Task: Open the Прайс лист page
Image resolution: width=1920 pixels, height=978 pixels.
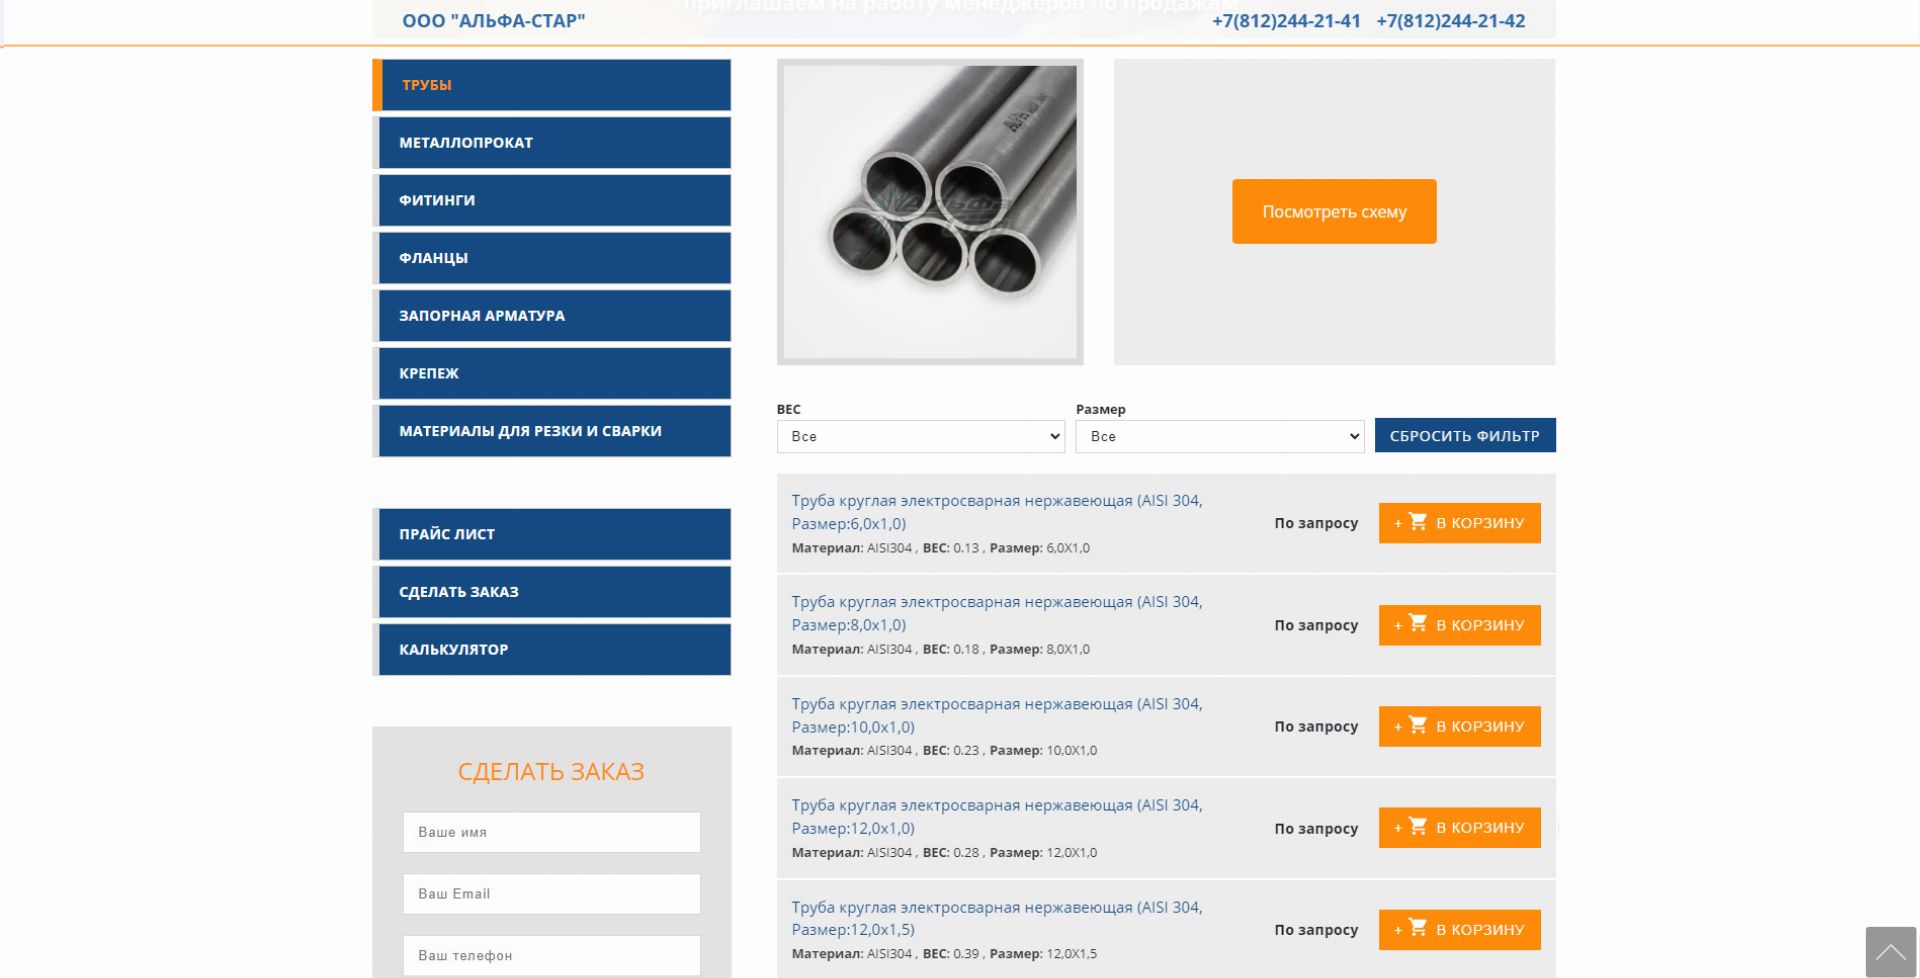Action: point(554,534)
